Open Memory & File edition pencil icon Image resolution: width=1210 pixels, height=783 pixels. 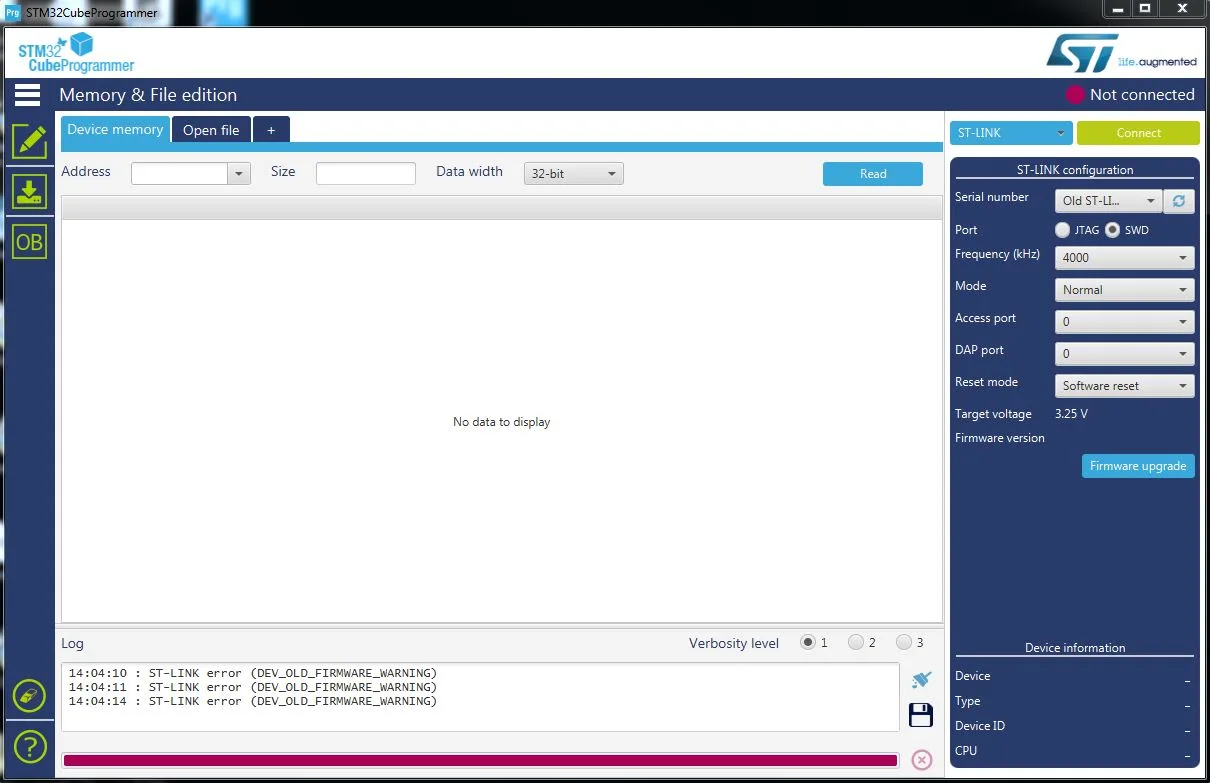29,141
